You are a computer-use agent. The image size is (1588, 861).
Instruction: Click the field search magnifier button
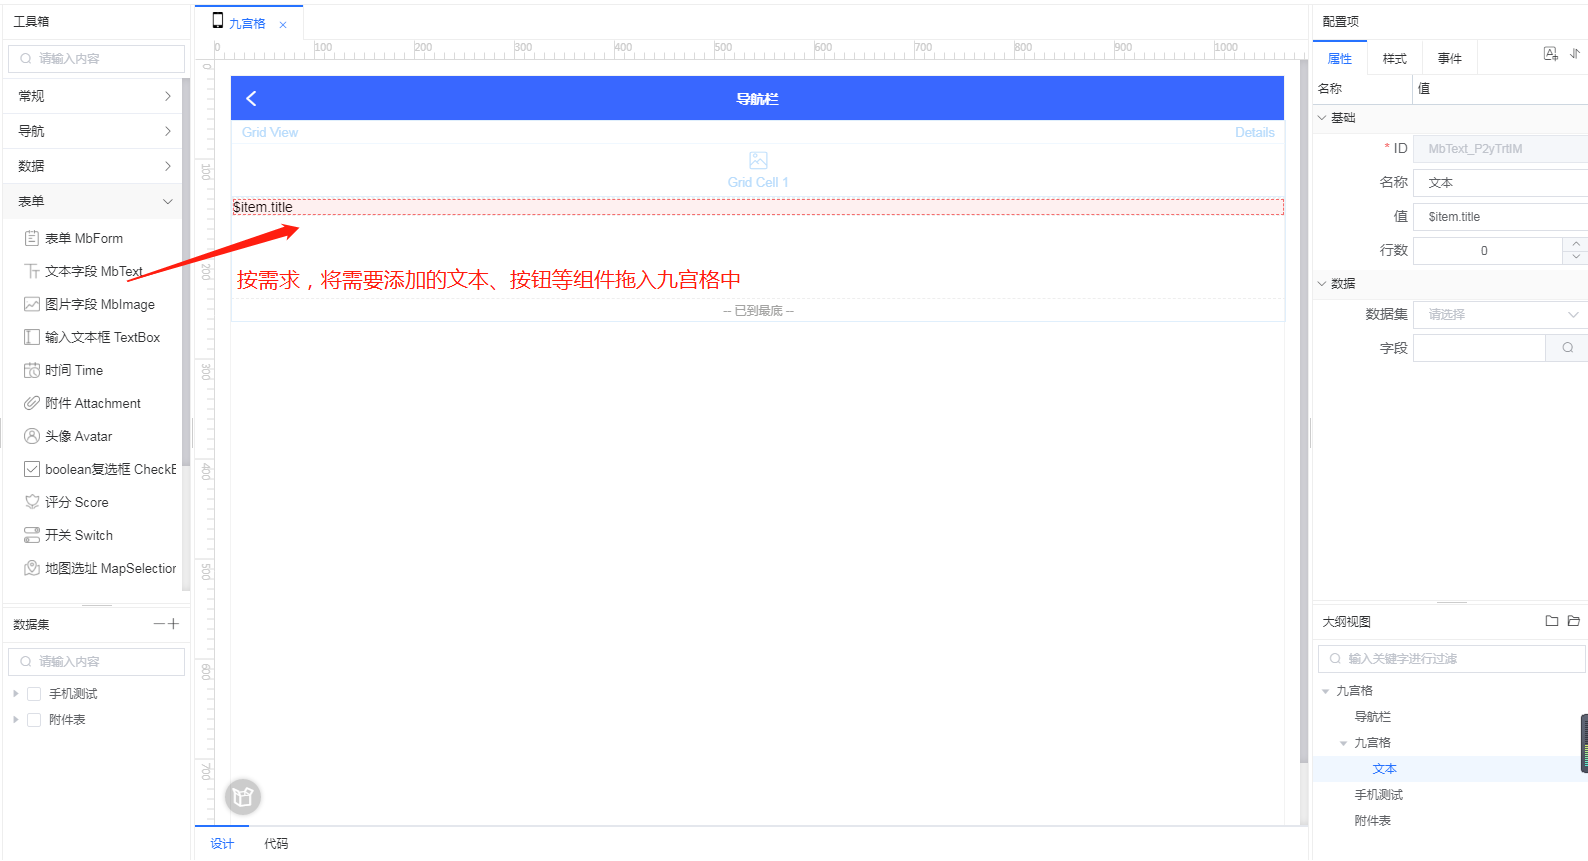click(1567, 348)
